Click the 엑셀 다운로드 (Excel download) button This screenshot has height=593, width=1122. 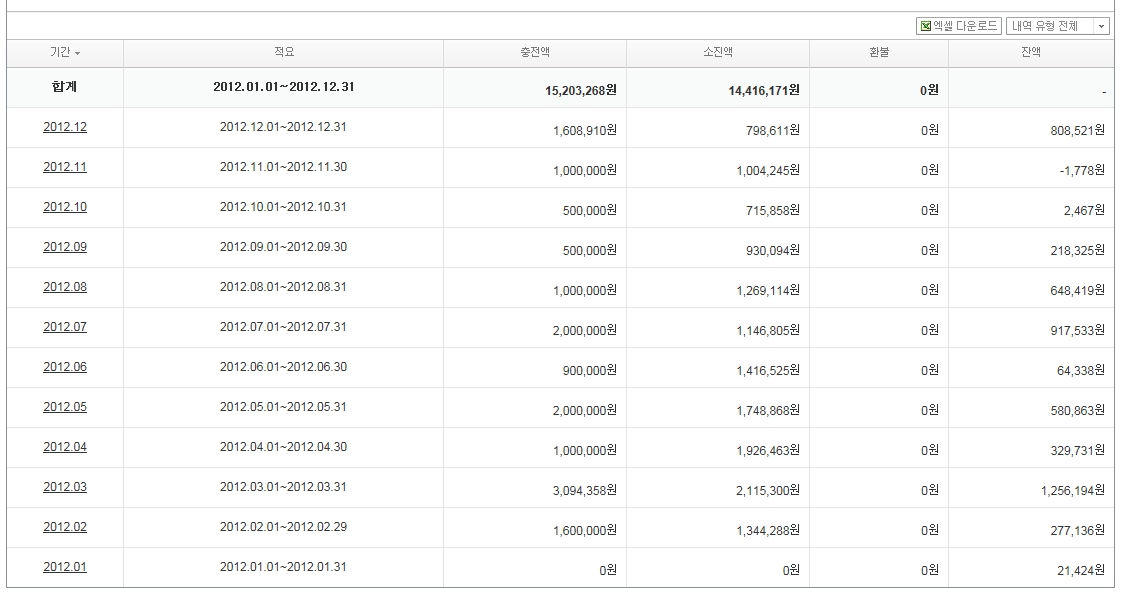click(959, 26)
